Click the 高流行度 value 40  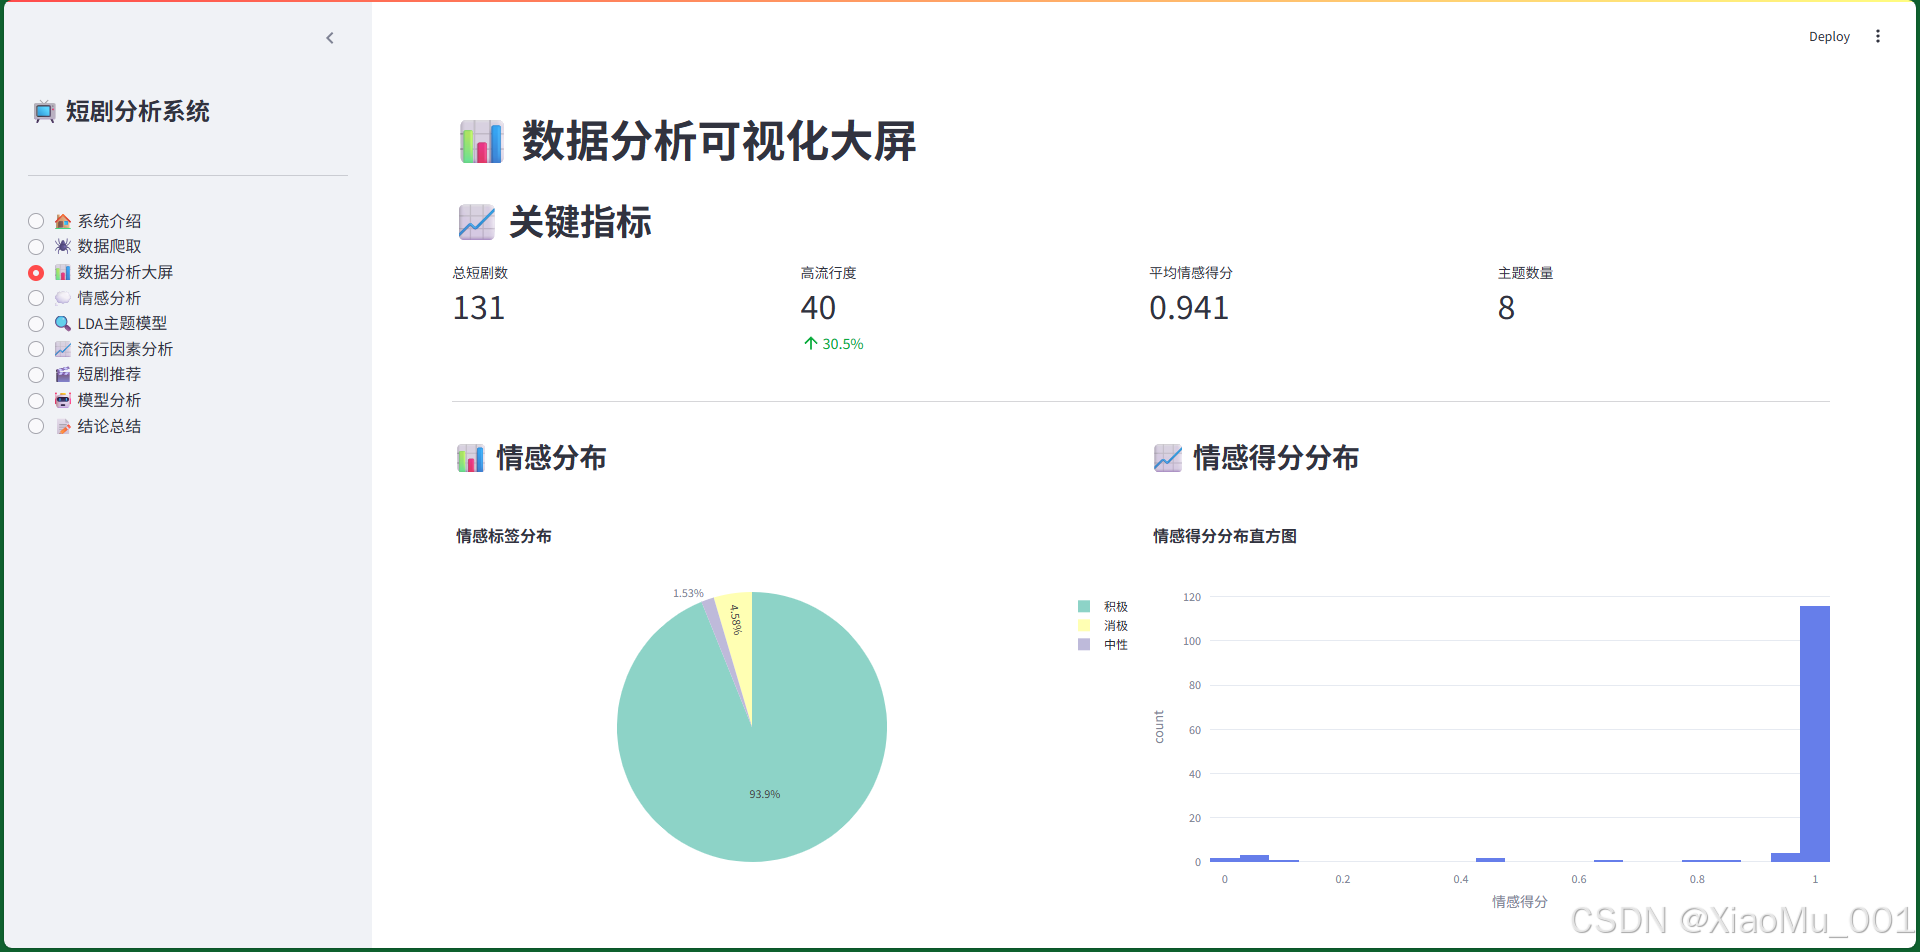(818, 308)
